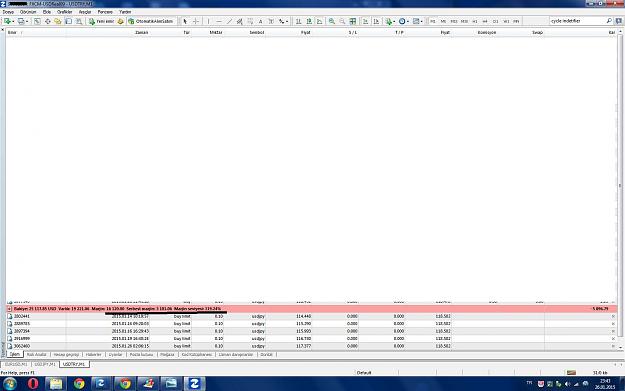
Task: Toggle the chart auto scroll icon
Action: (x=365, y=21)
